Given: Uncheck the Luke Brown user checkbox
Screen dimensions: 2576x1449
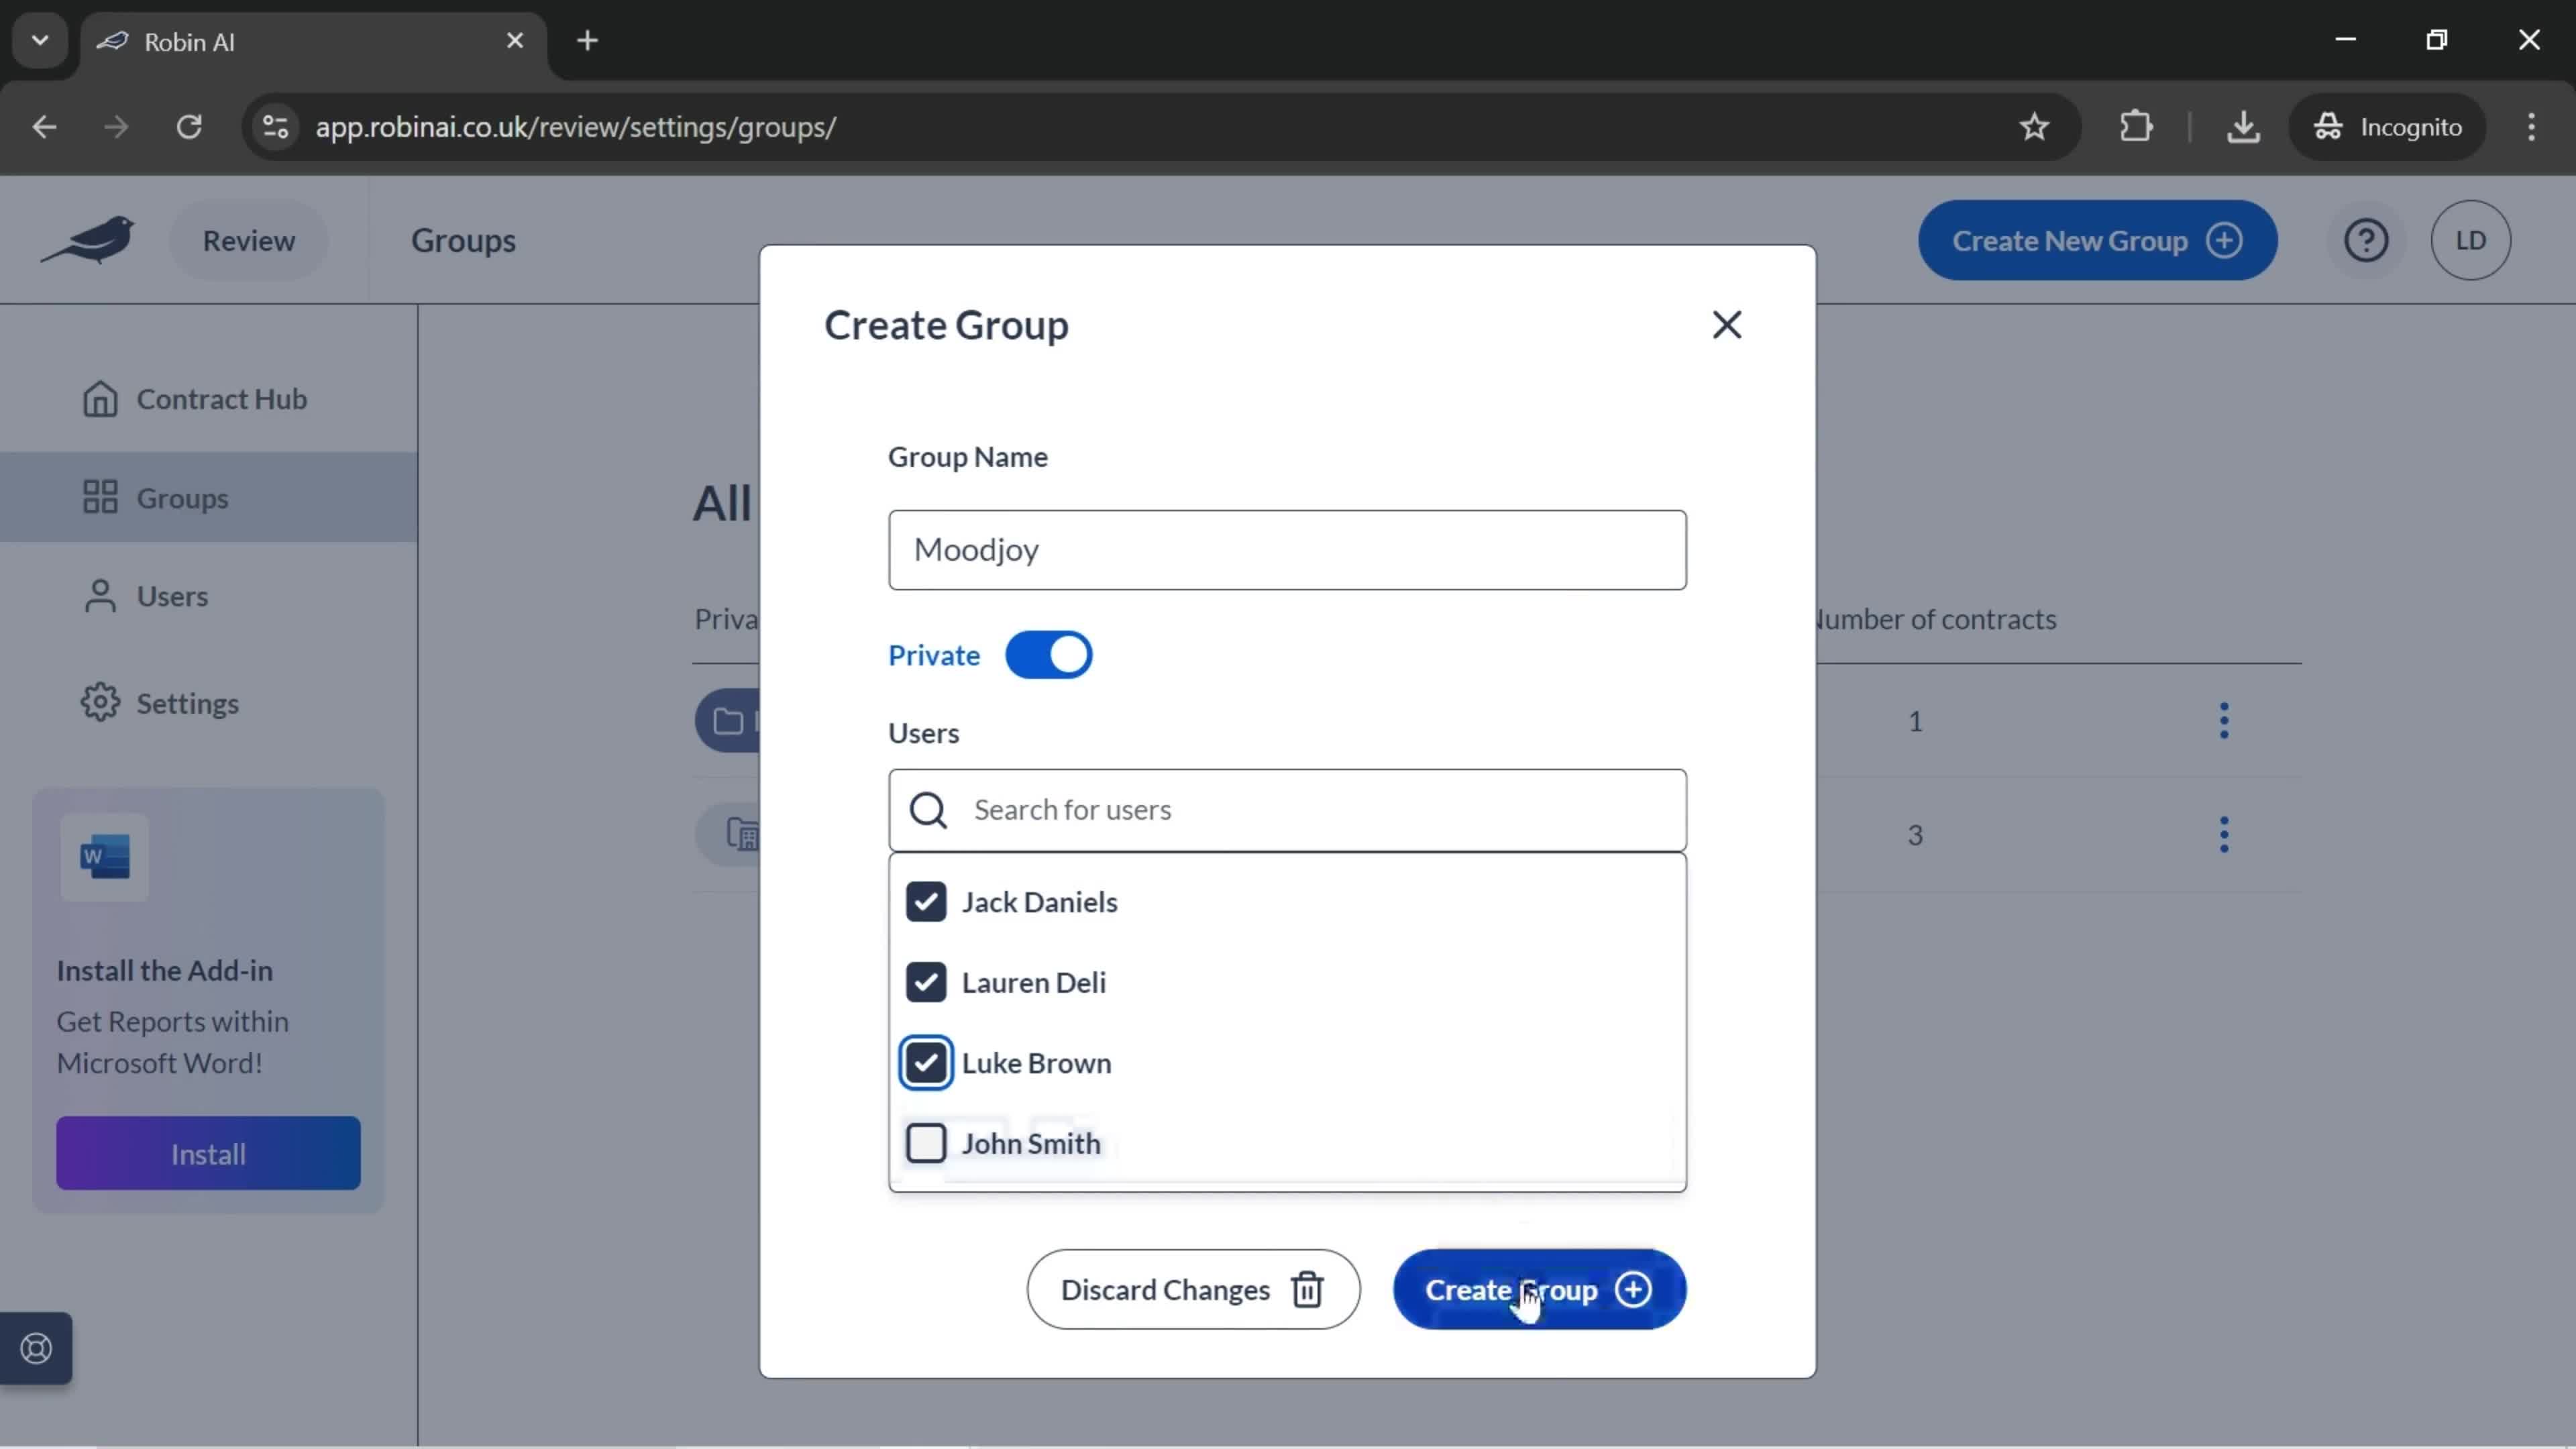Looking at the screenshot, I should pos(925,1061).
